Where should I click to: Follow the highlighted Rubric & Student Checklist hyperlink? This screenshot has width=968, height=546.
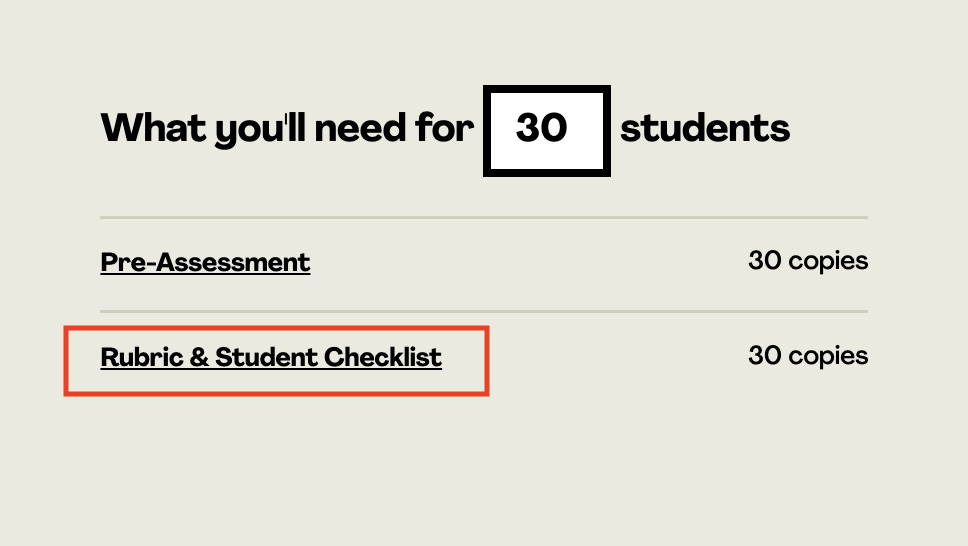pyautogui.click(x=271, y=358)
